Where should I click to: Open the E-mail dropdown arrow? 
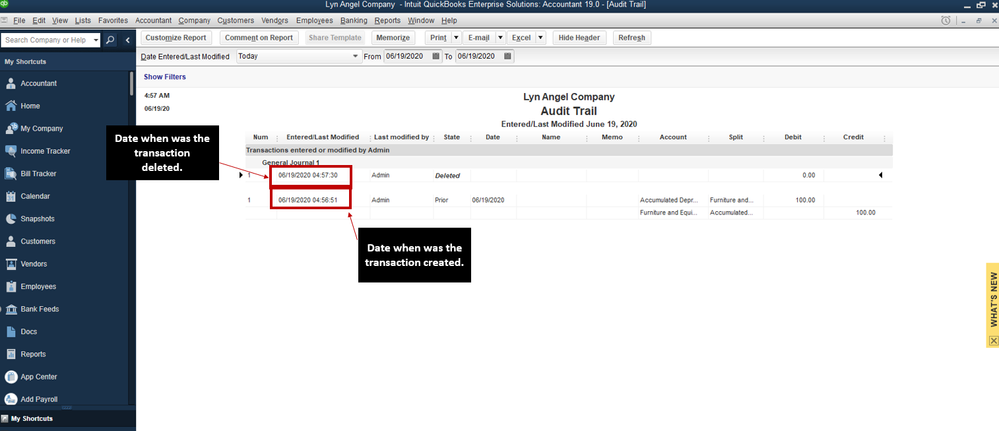(500, 38)
